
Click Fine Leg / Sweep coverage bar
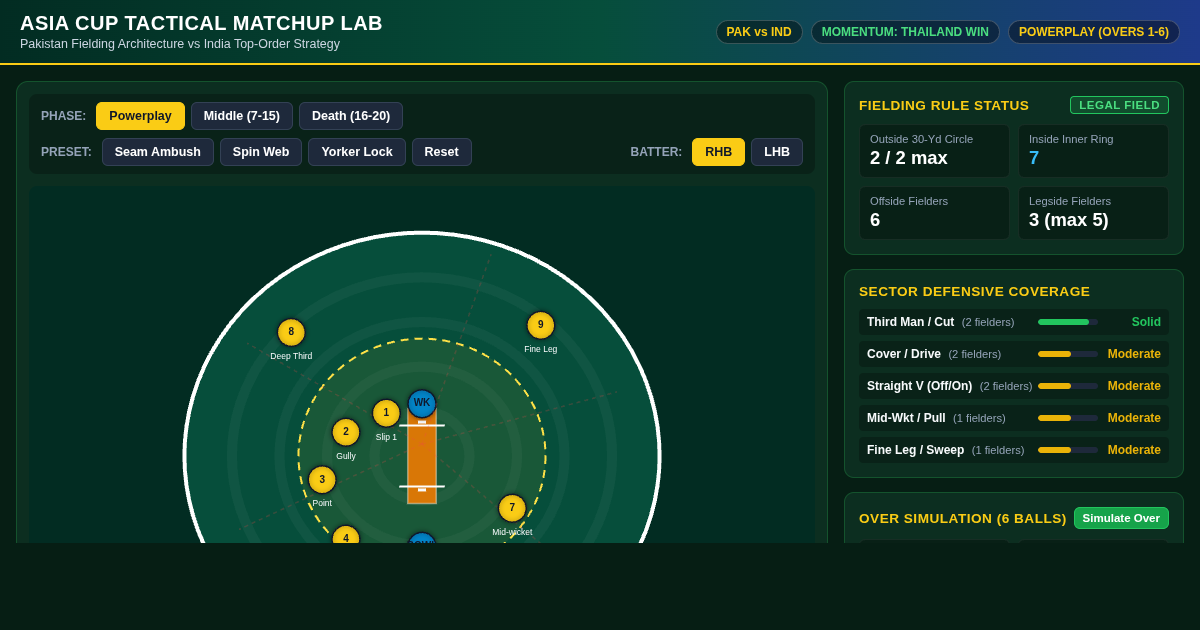click(x=1068, y=450)
